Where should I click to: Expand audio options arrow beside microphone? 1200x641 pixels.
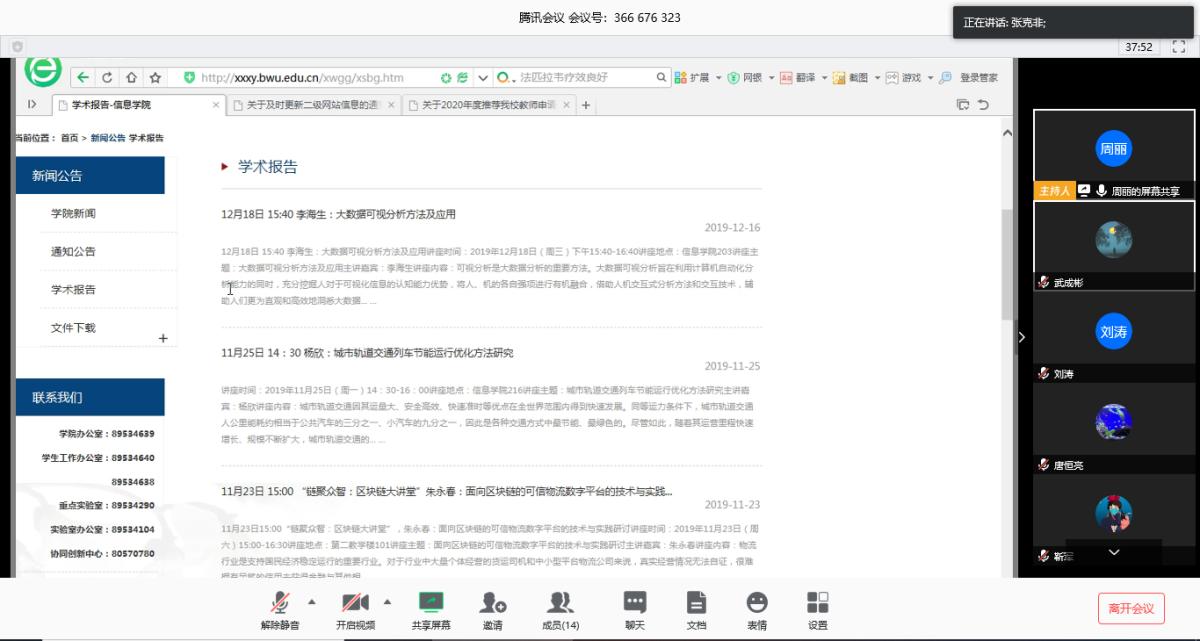(x=311, y=602)
